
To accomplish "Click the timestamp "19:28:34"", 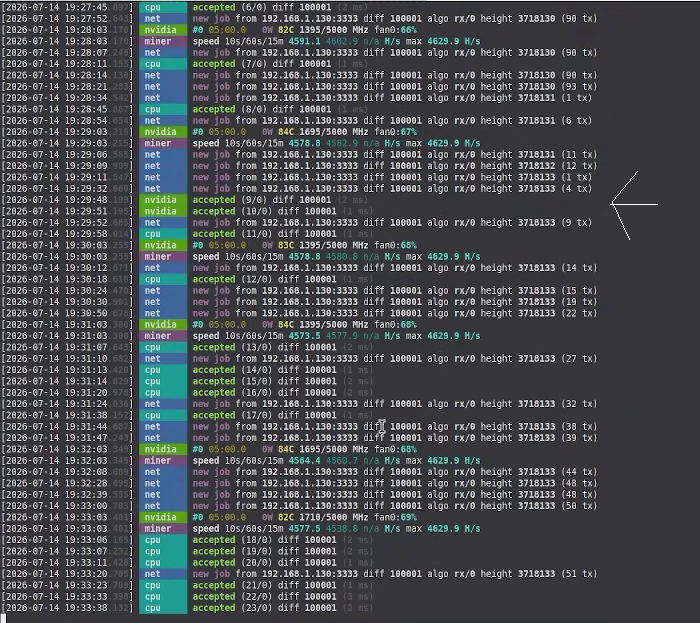I will [x=86, y=98].
